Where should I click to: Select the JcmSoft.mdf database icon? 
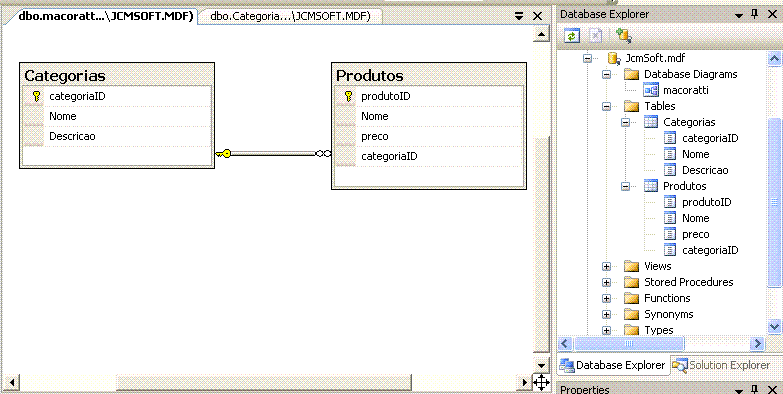click(x=614, y=58)
